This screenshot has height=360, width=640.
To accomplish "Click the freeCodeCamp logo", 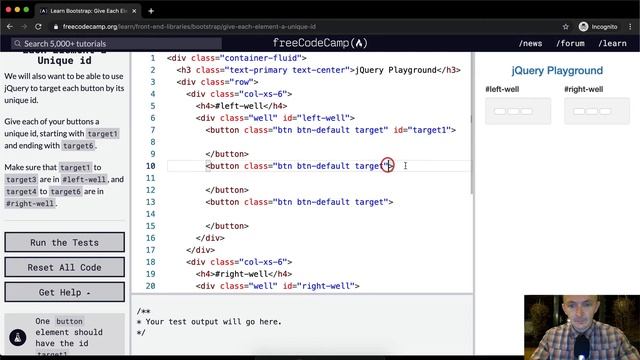I will 320,43.
